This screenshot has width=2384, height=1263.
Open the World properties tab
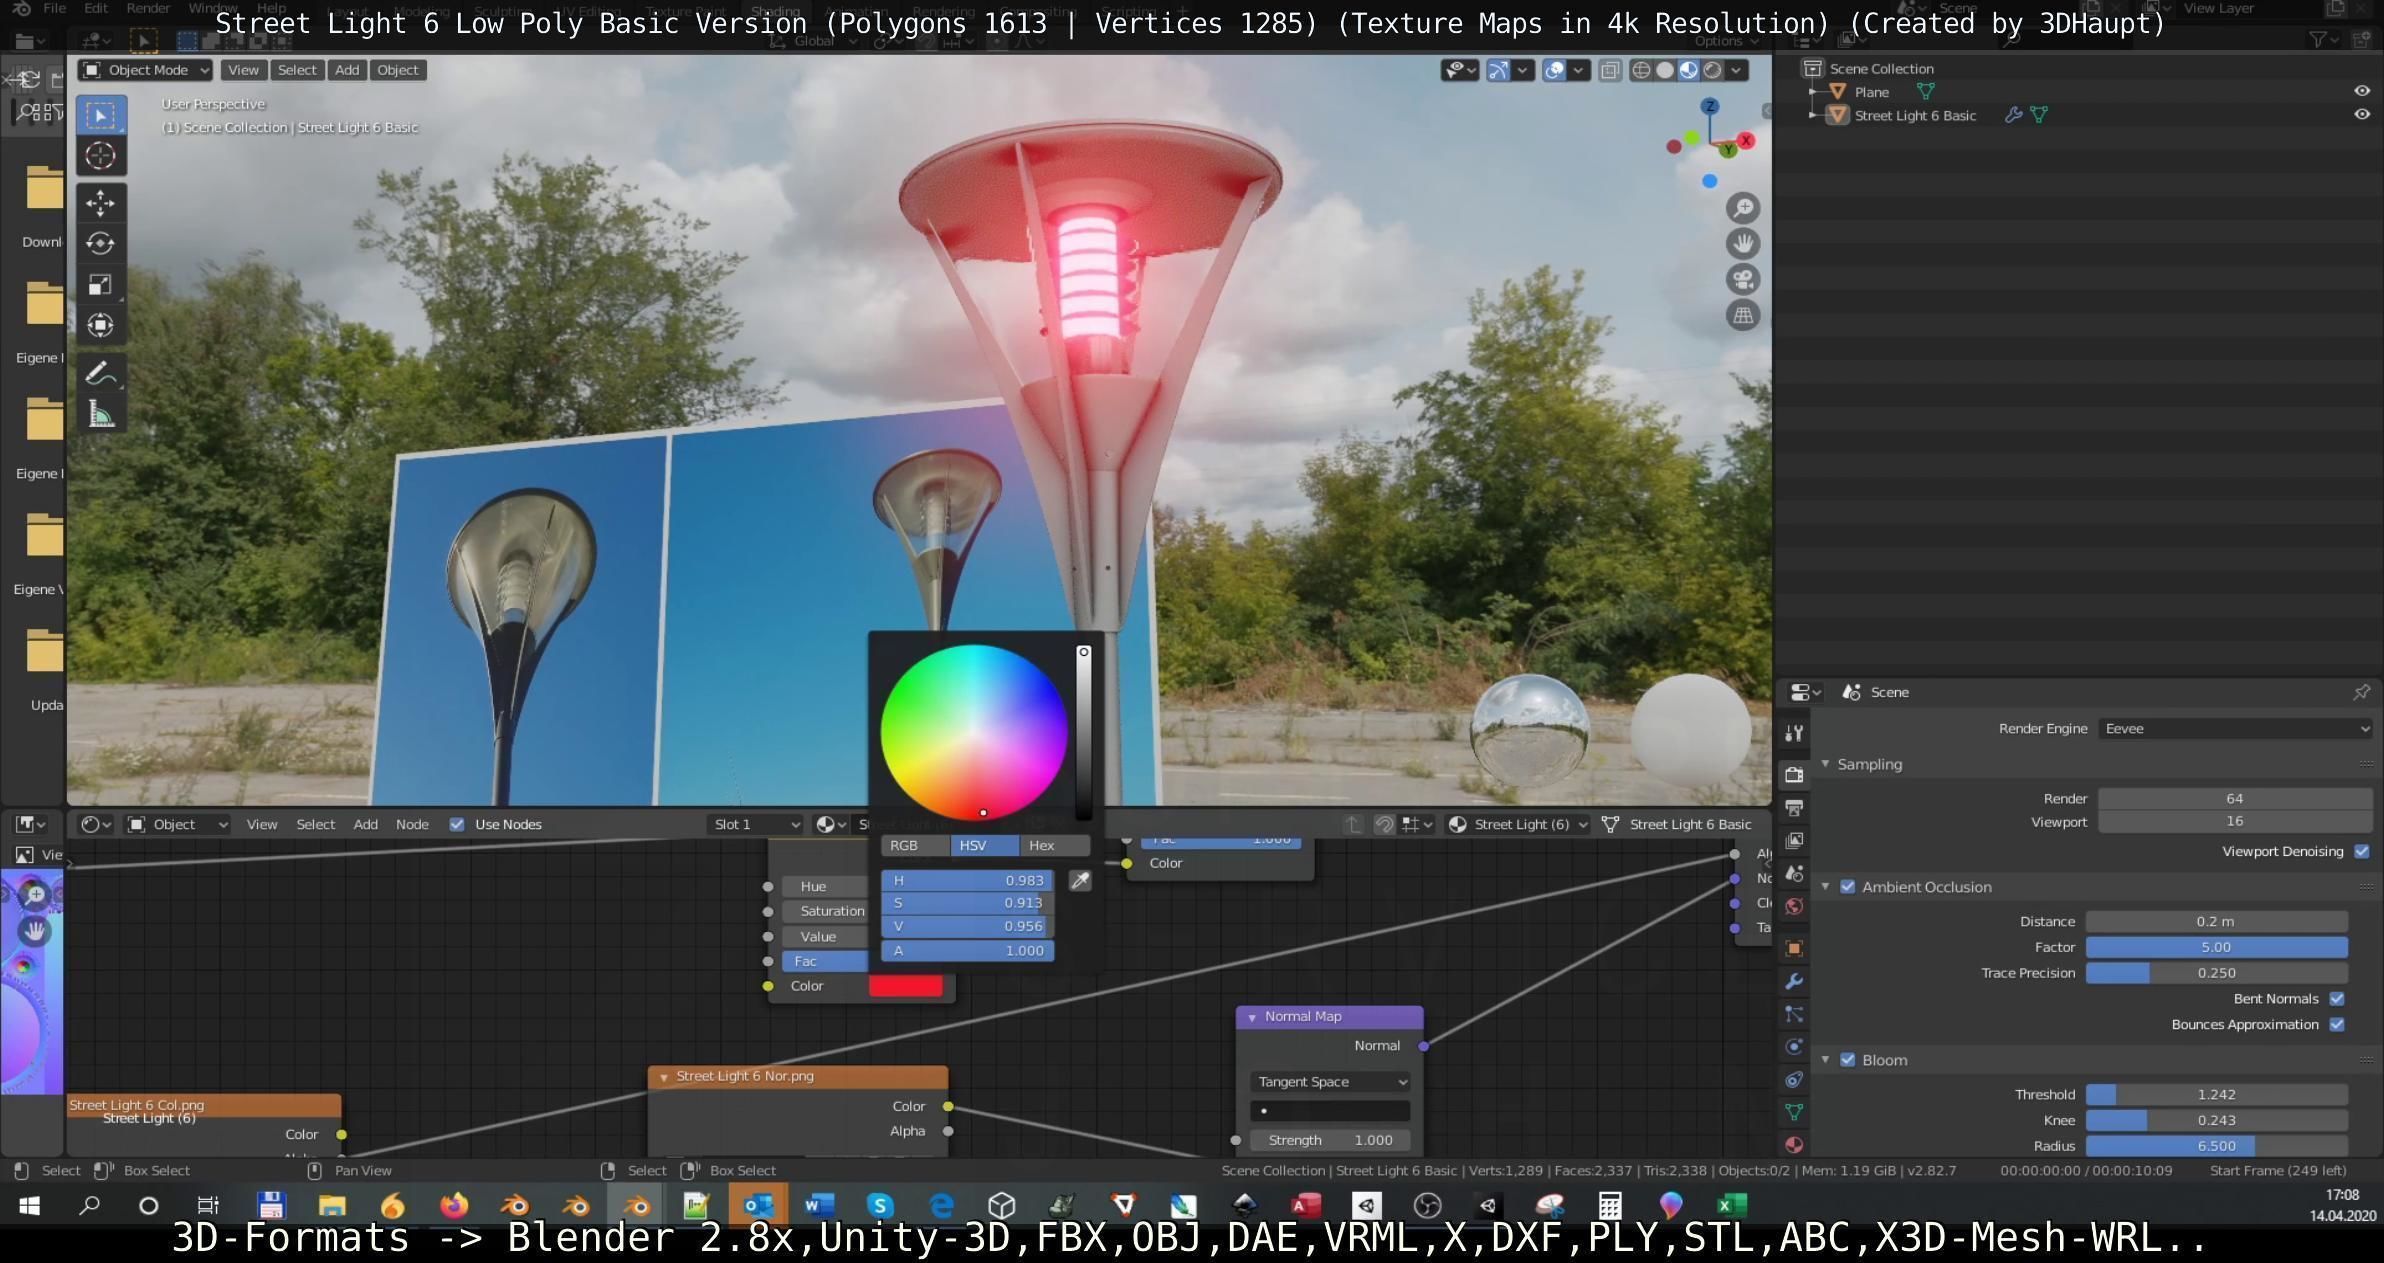pos(1794,907)
